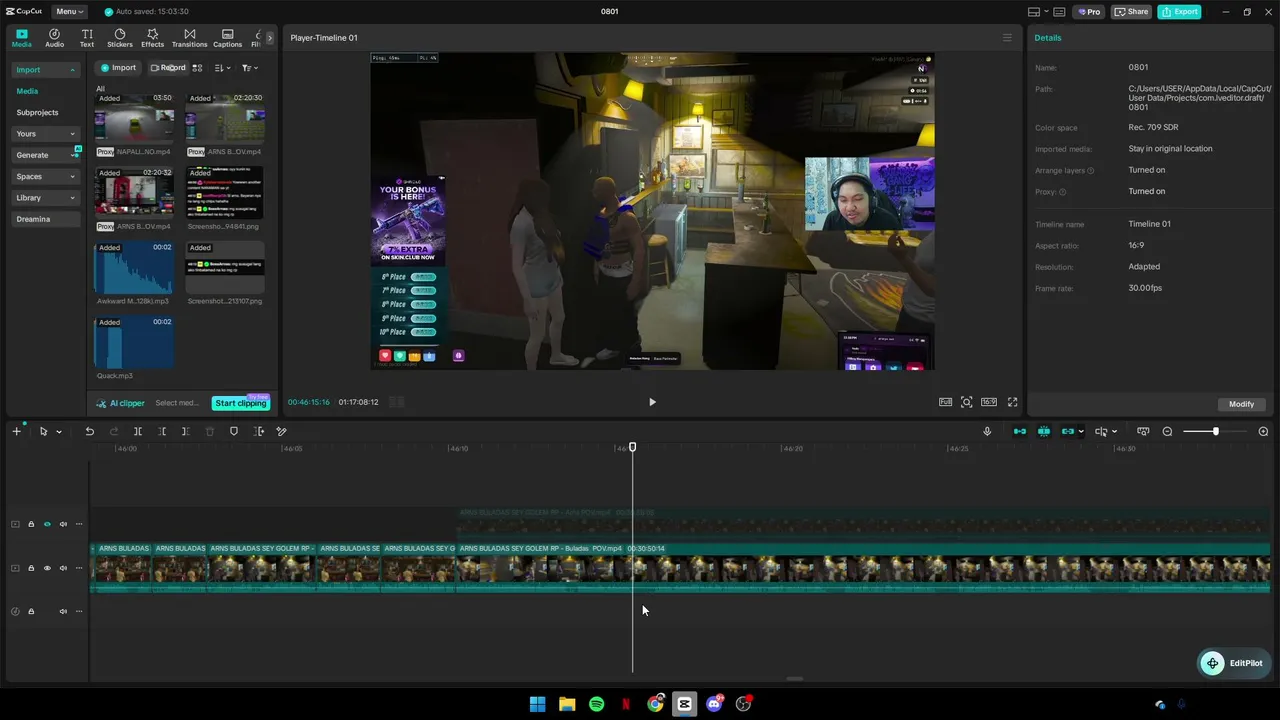
Task: Toggle main track magnet
Action: point(1020,432)
